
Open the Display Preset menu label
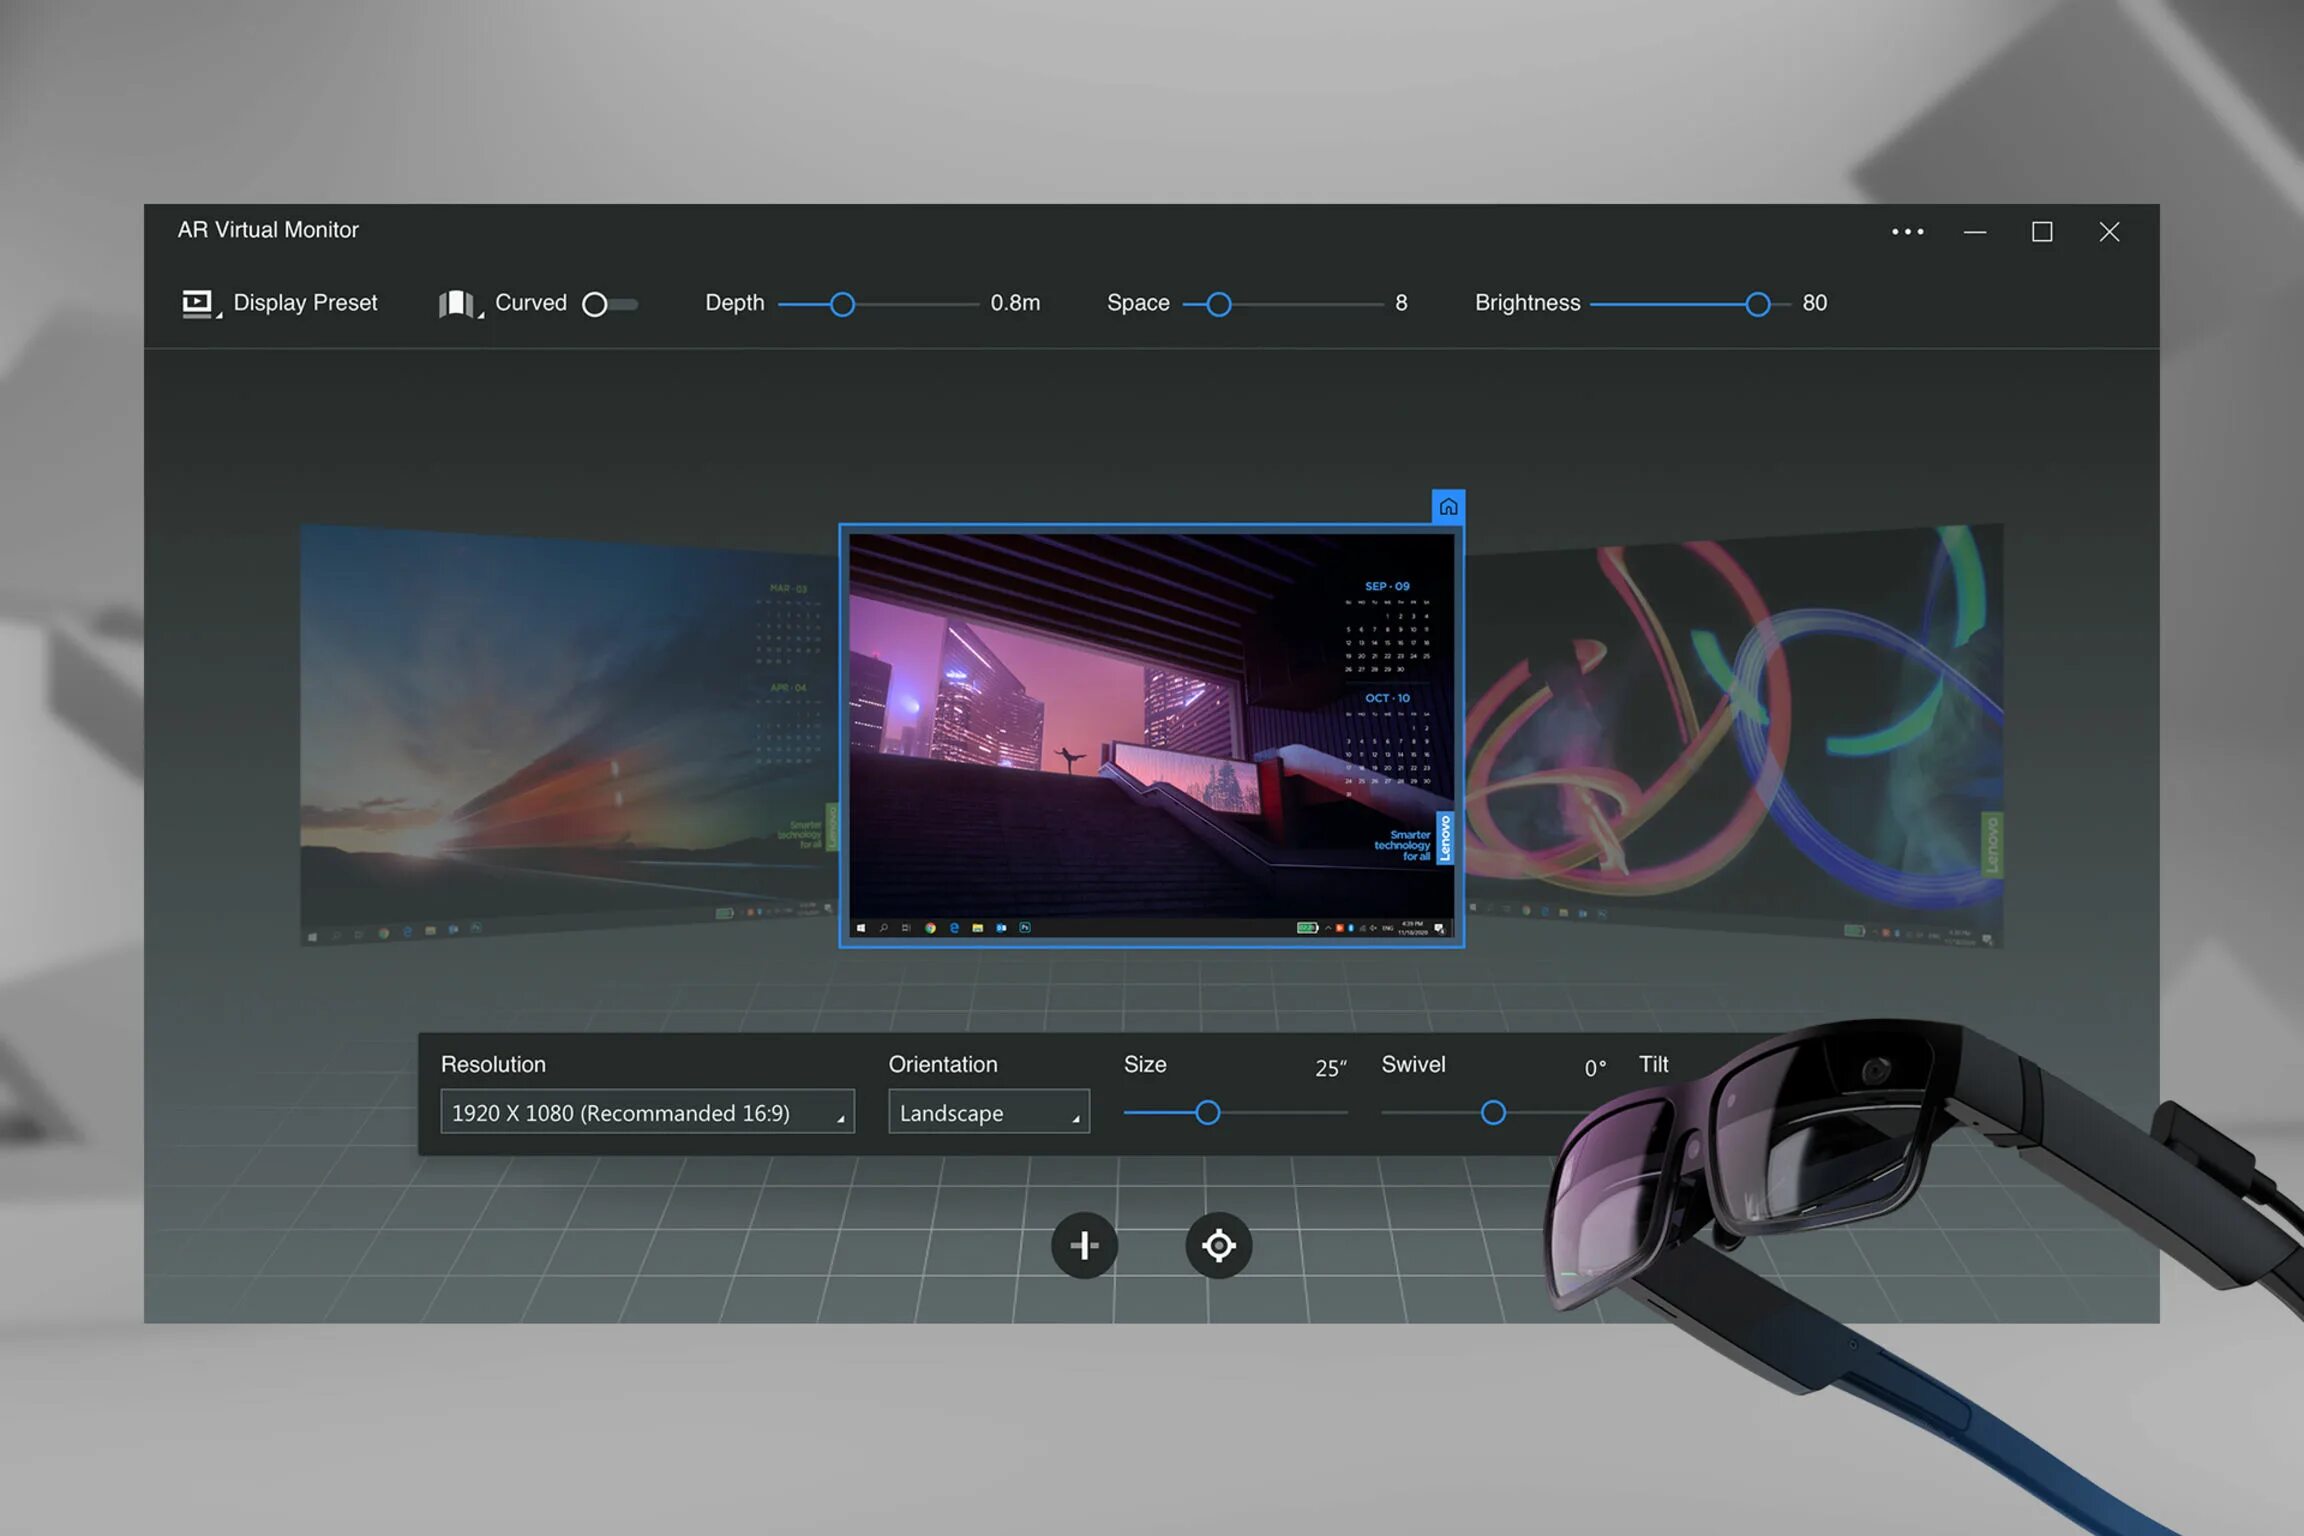pos(305,302)
